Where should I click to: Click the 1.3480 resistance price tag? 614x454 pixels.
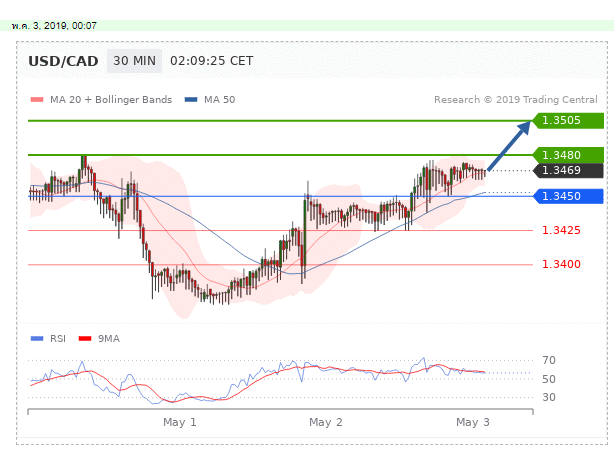coord(568,155)
